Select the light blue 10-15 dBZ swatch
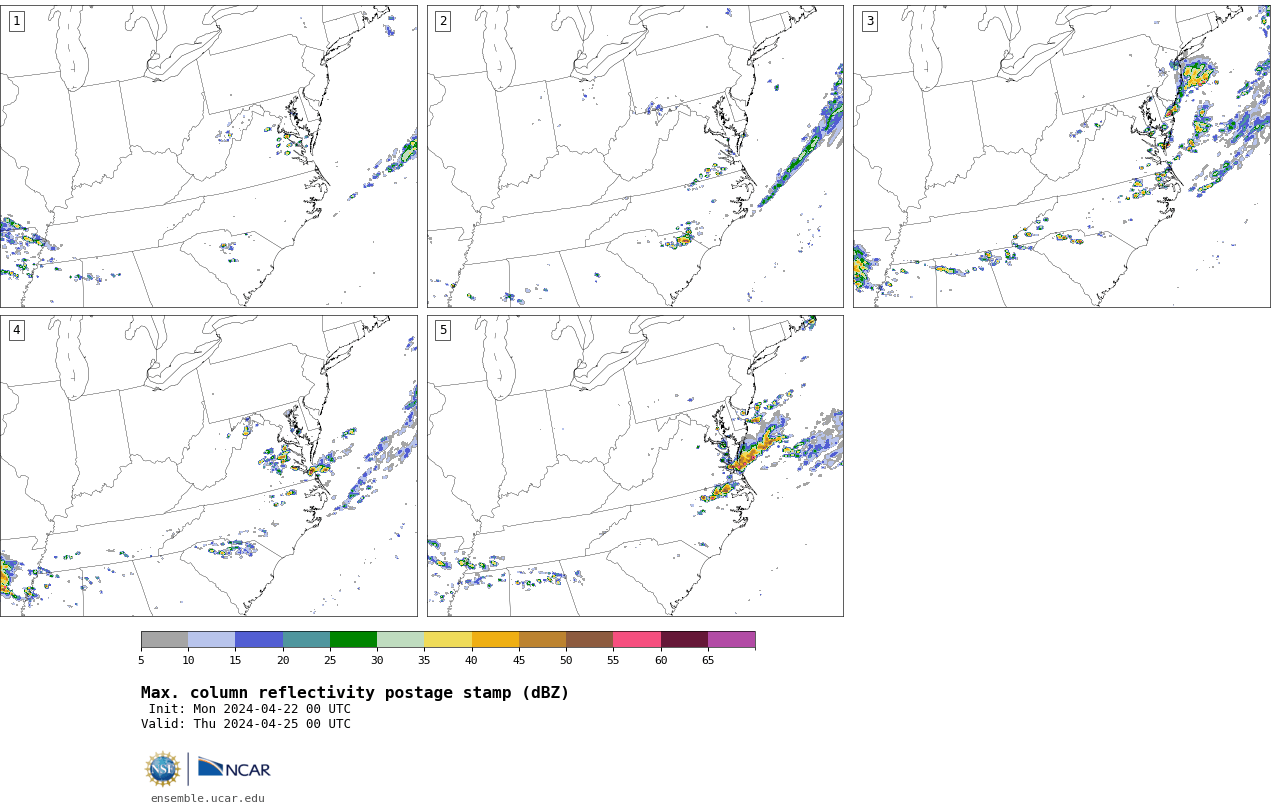1280x809 pixels. coord(212,640)
